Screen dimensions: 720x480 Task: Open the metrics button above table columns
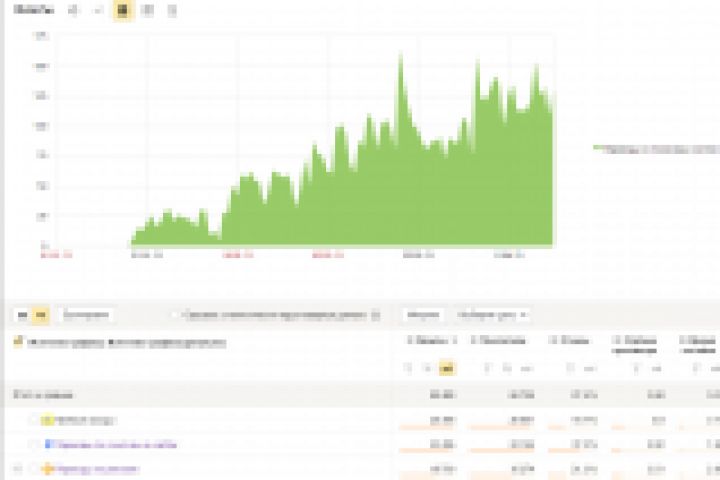(423, 315)
